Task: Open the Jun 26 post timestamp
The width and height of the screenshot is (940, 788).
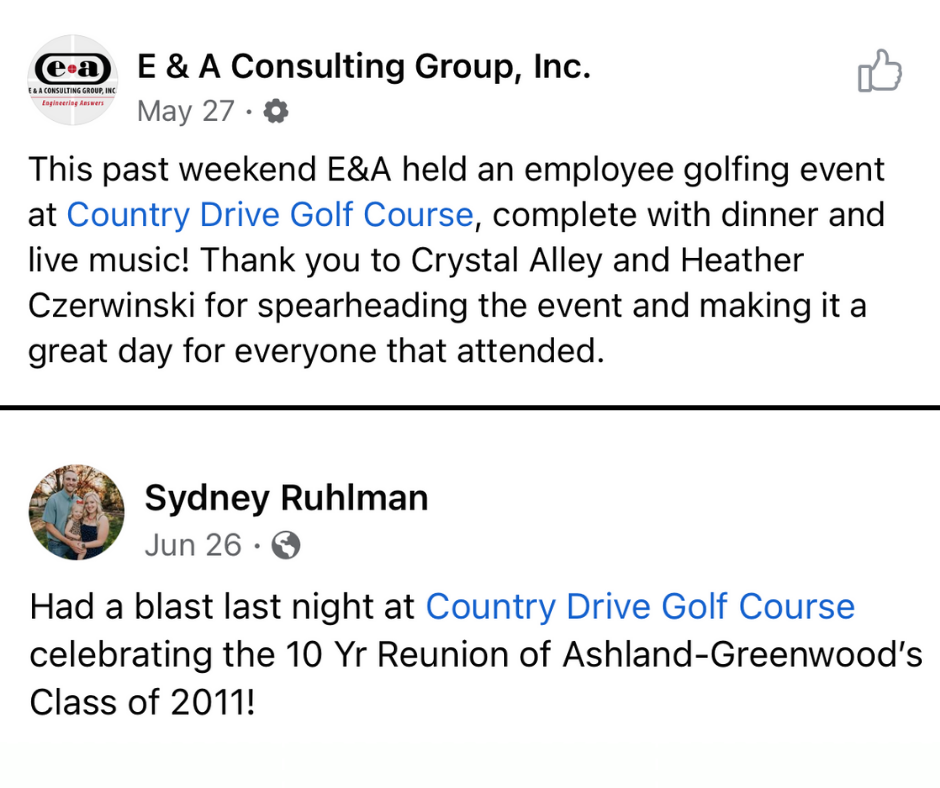Action: 193,545
